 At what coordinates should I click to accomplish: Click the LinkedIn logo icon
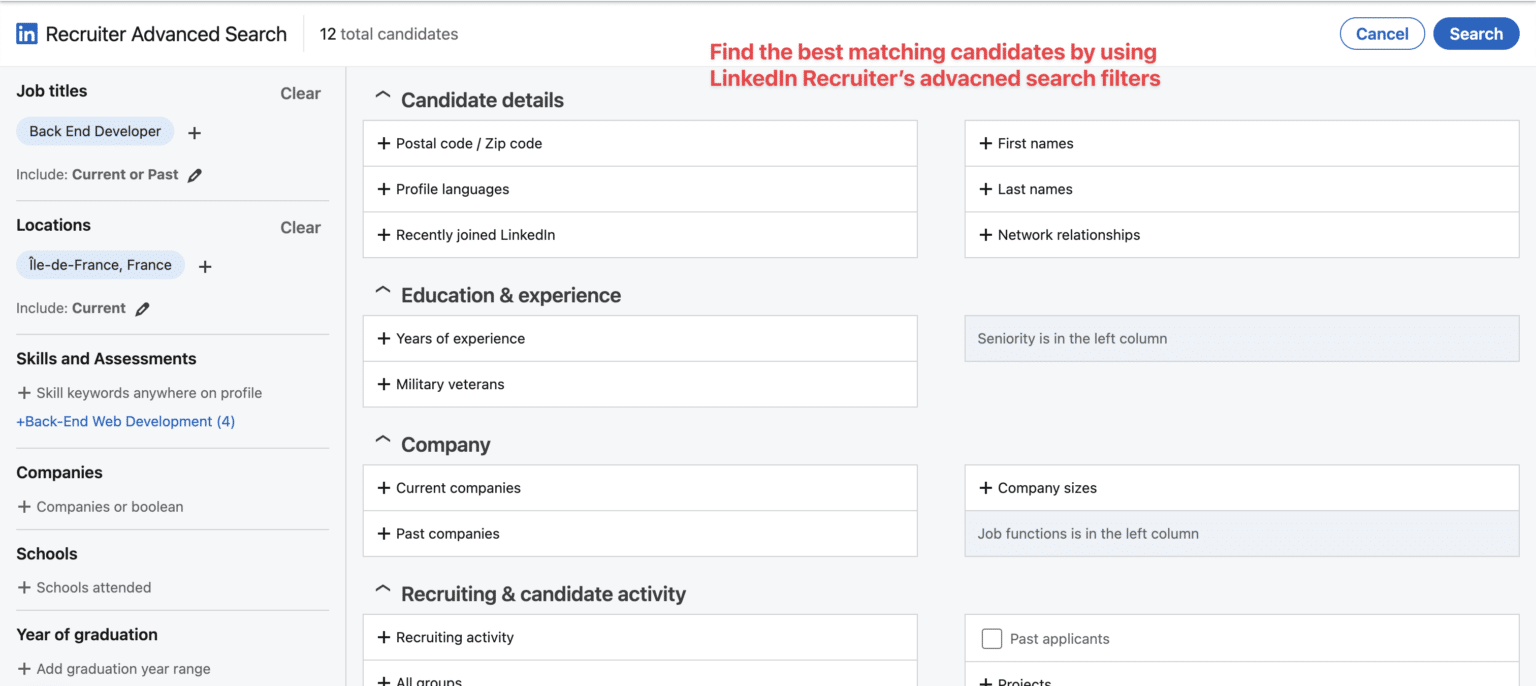pyautogui.click(x=25, y=33)
